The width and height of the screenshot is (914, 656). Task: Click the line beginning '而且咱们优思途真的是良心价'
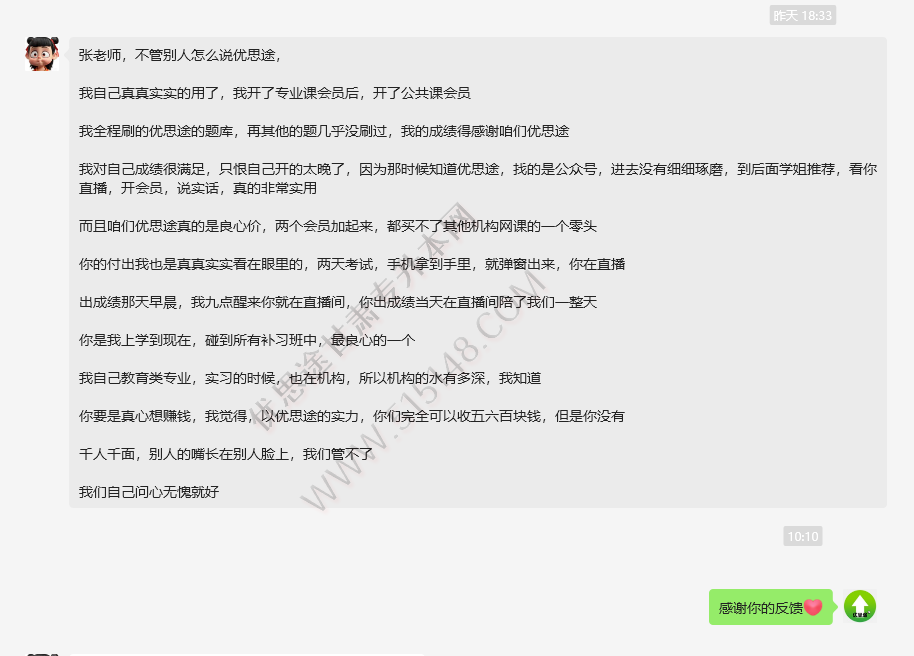pos(338,226)
